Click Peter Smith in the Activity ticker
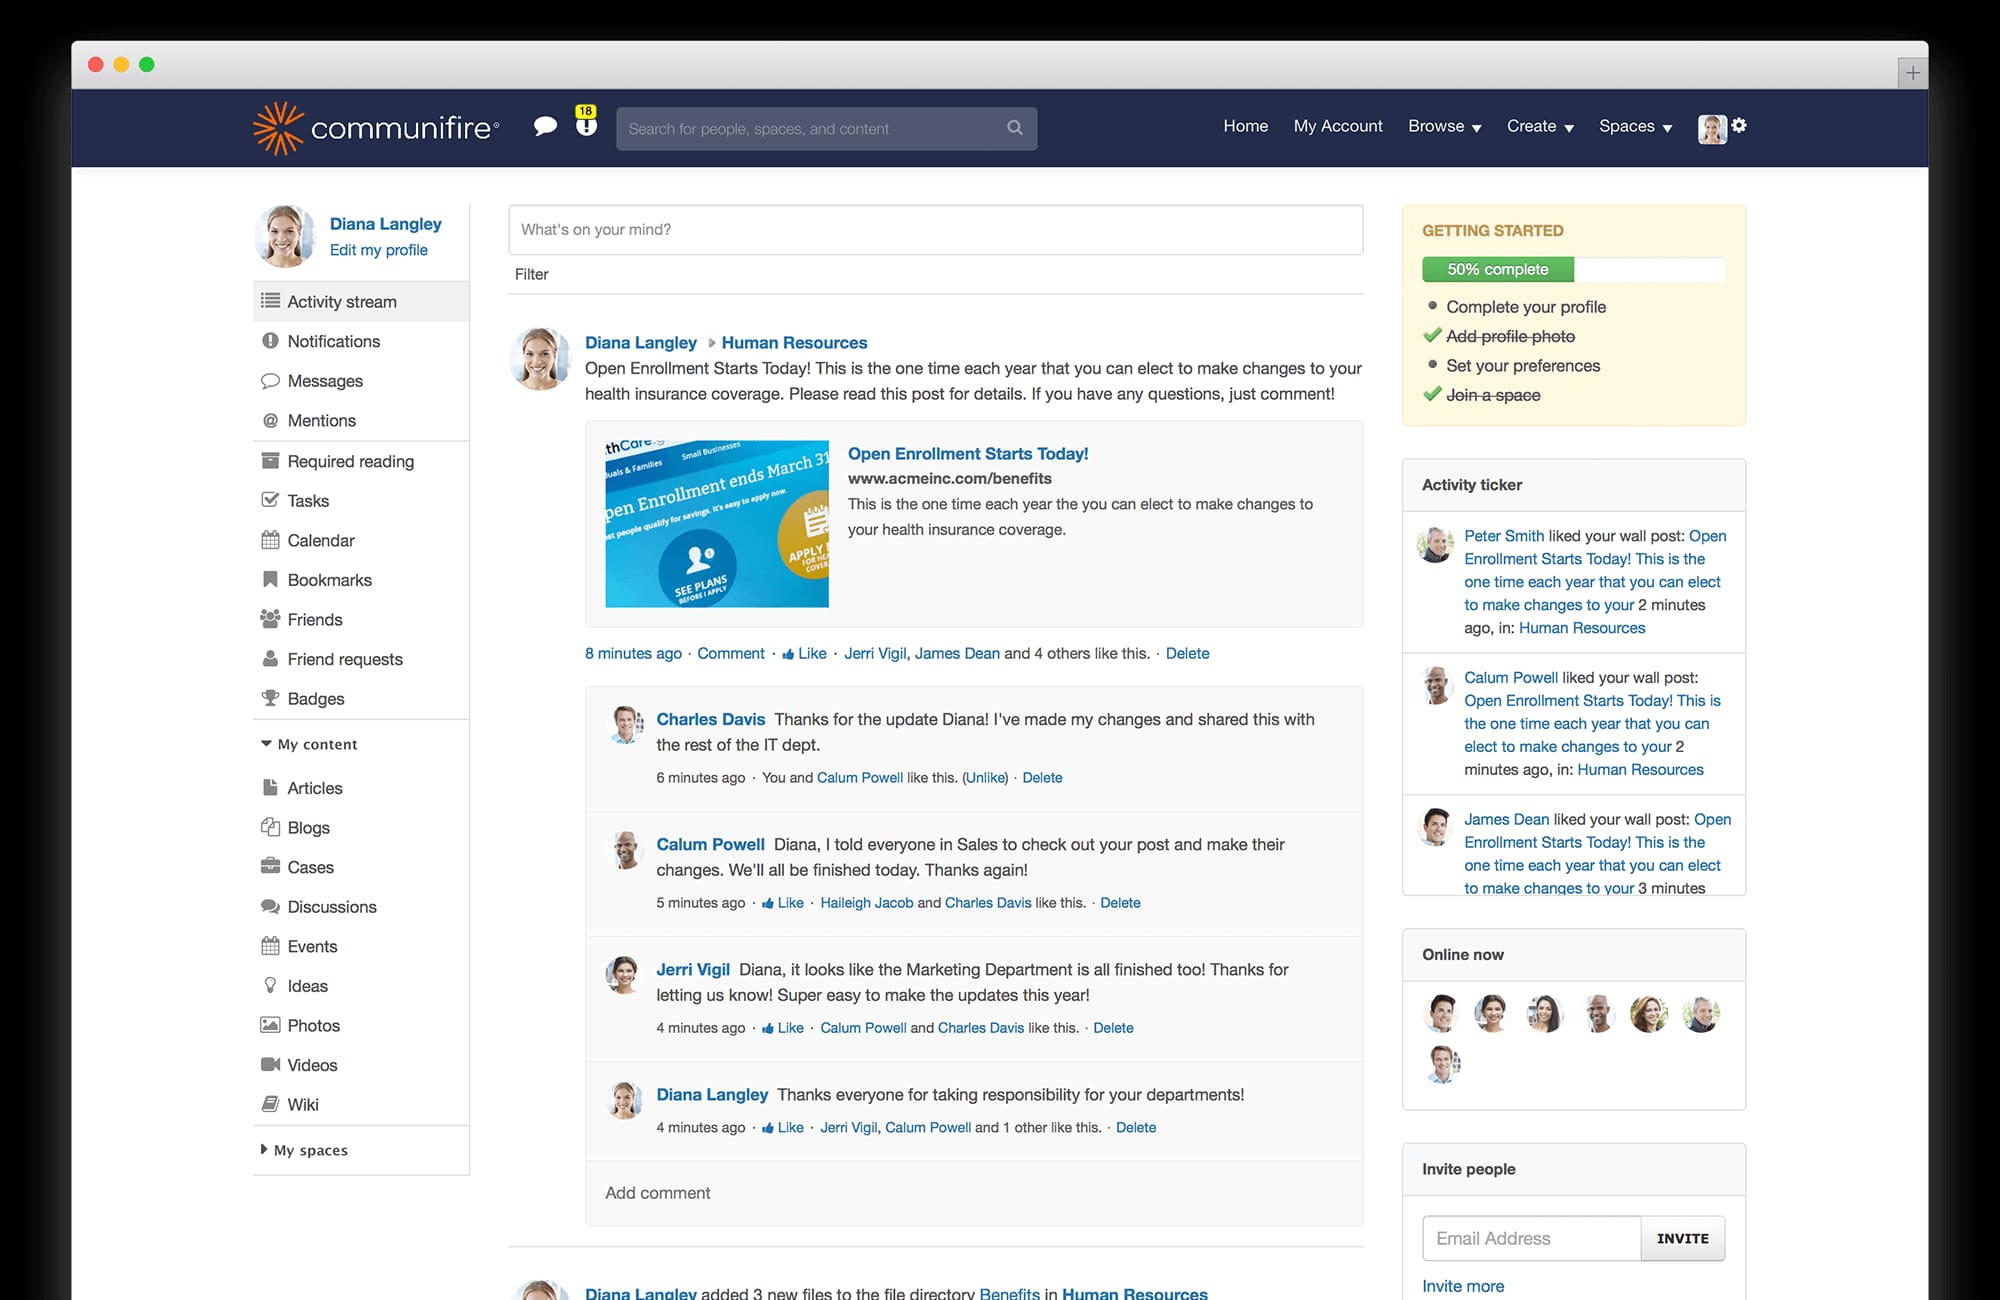 click(1504, 535)
